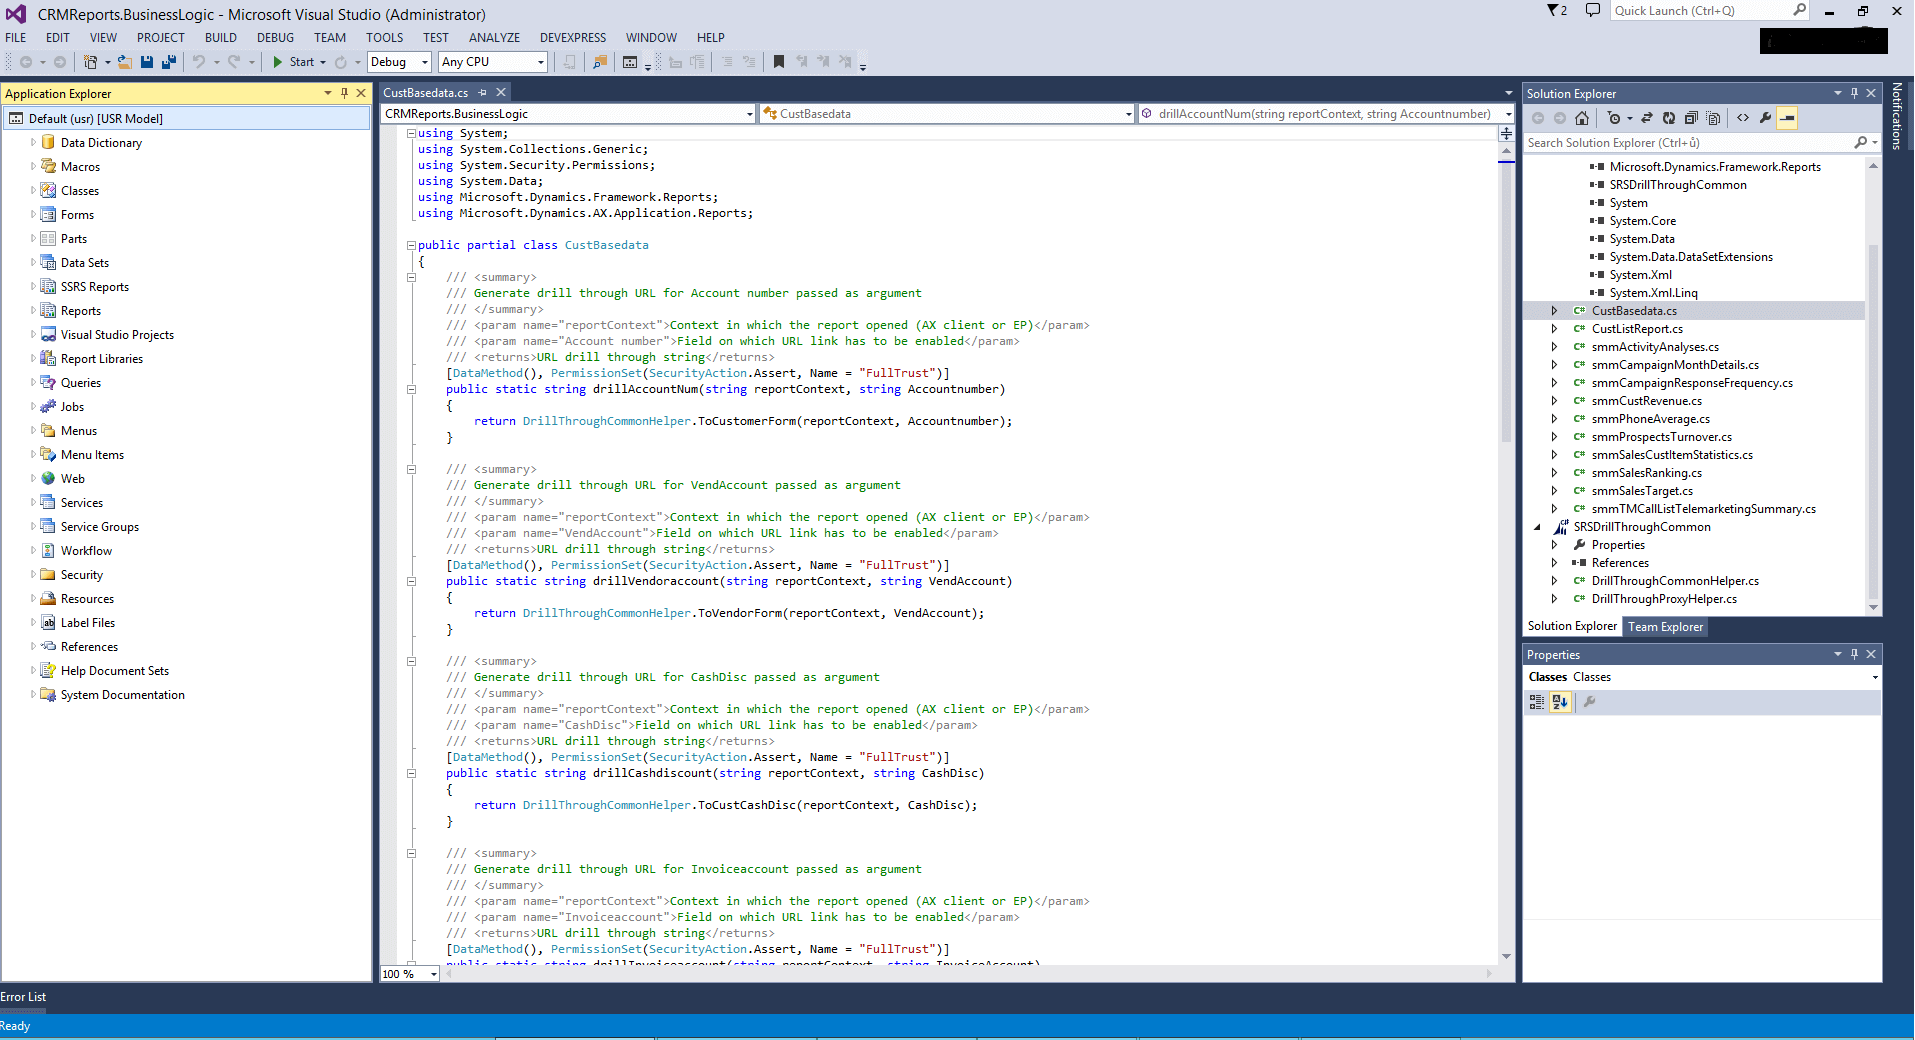Open the Notifications side tab
Screen dimensions: 1915x1040
pyautogui.click(x=1896, y=116)
